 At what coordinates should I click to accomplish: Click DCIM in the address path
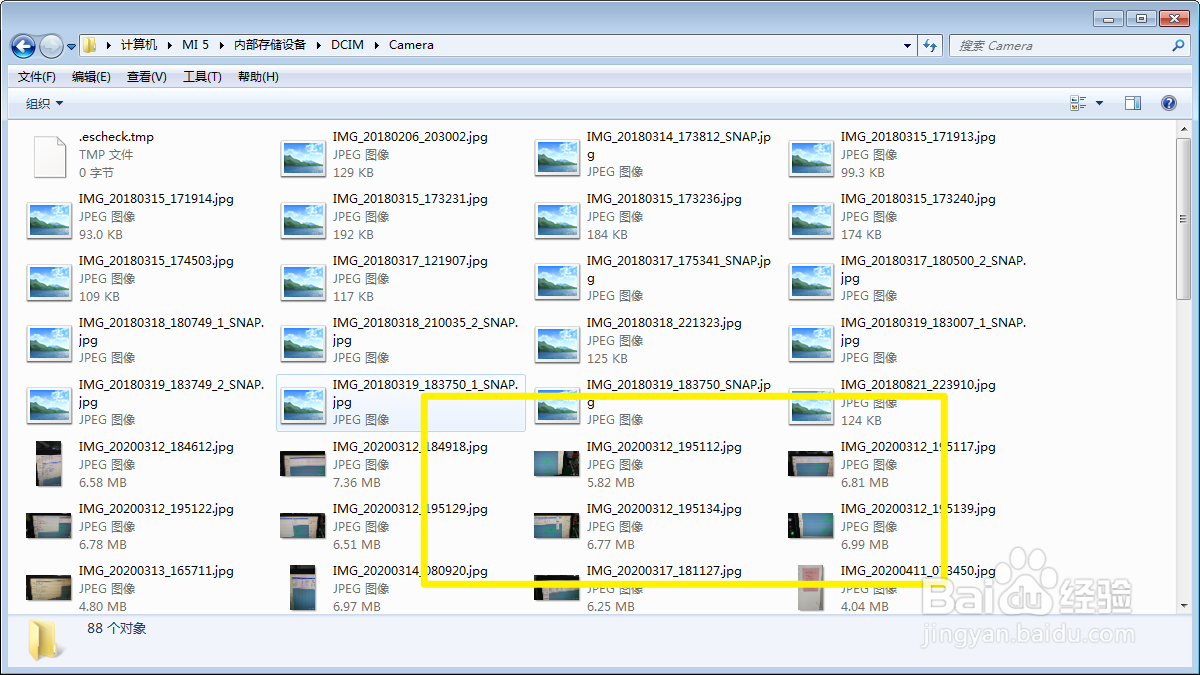(x=348, y=45)
